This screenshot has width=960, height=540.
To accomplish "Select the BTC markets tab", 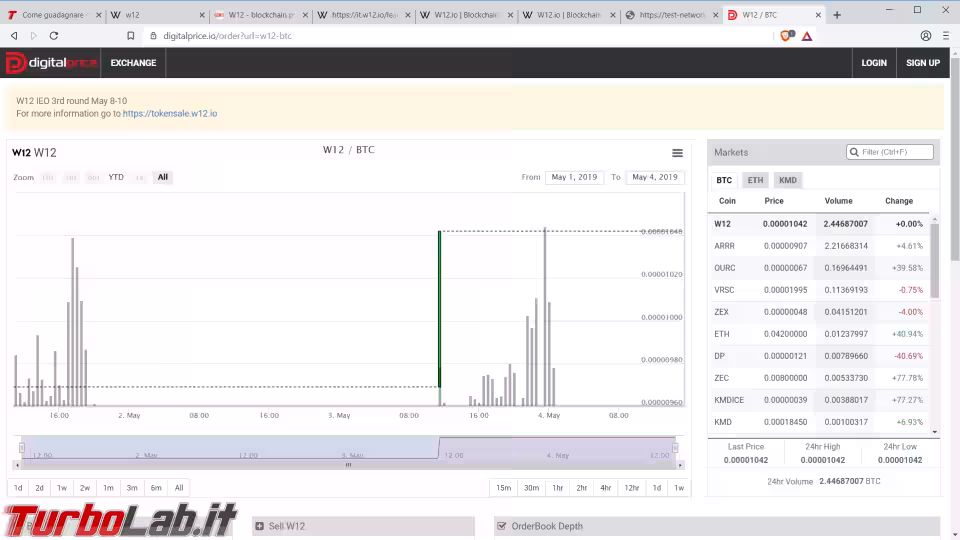I will [724, 180].
